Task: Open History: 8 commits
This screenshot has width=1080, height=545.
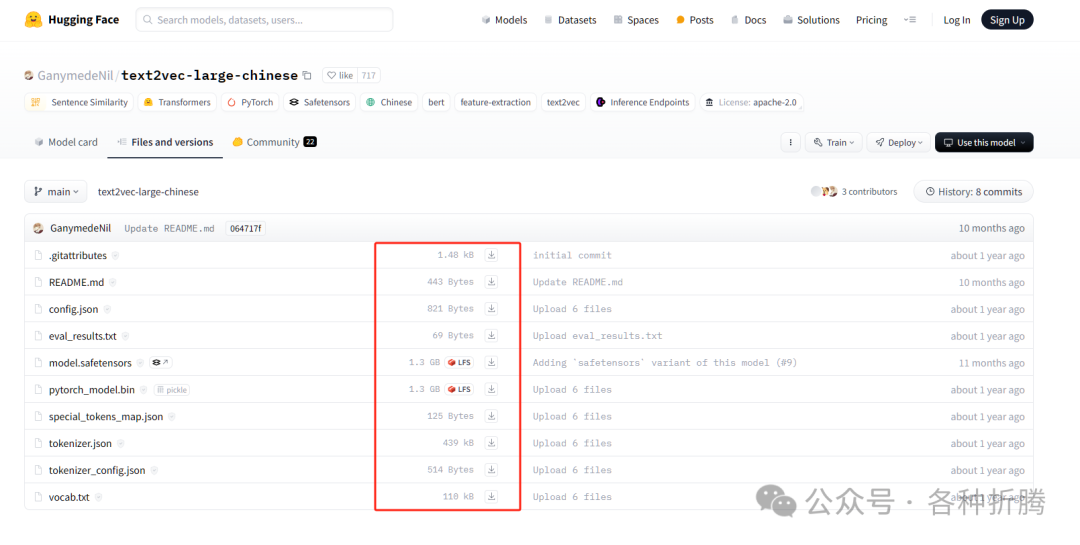Action: (x=973, y=192)
